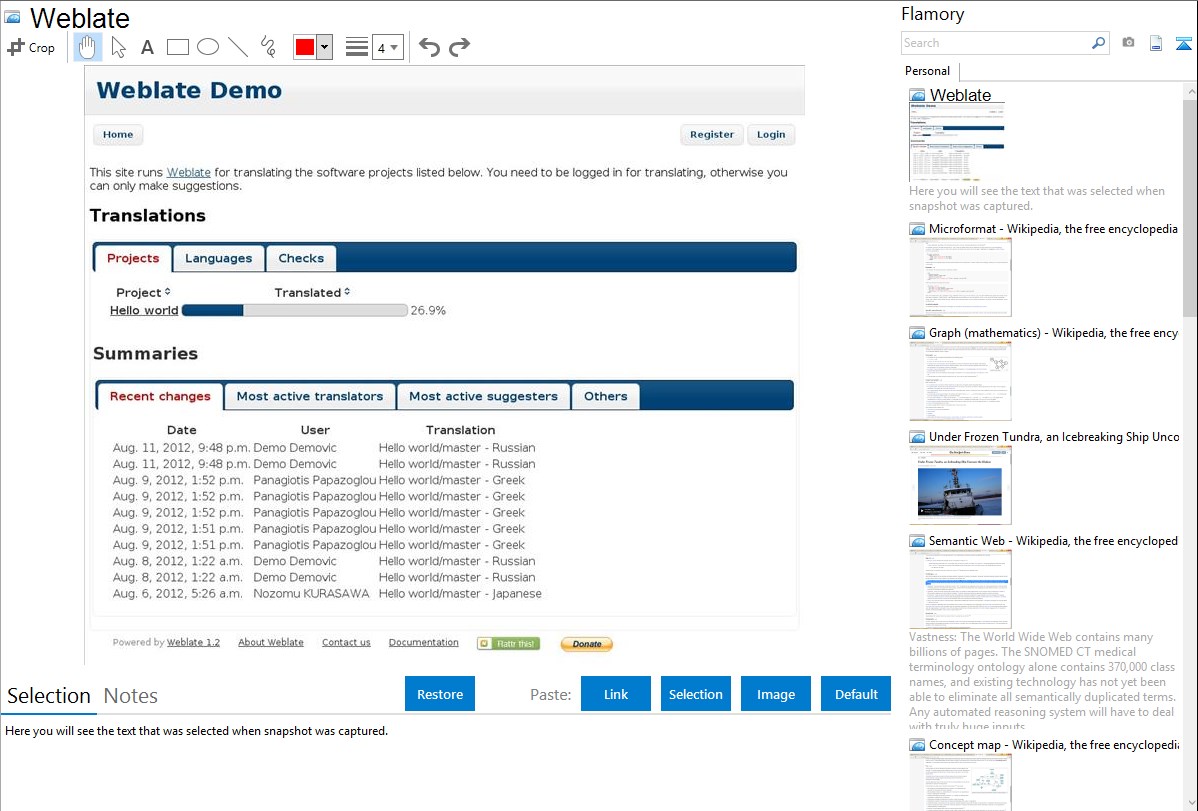Click into the Flamory Search field
Viewport: 1198px width, 811px height.
996,43
